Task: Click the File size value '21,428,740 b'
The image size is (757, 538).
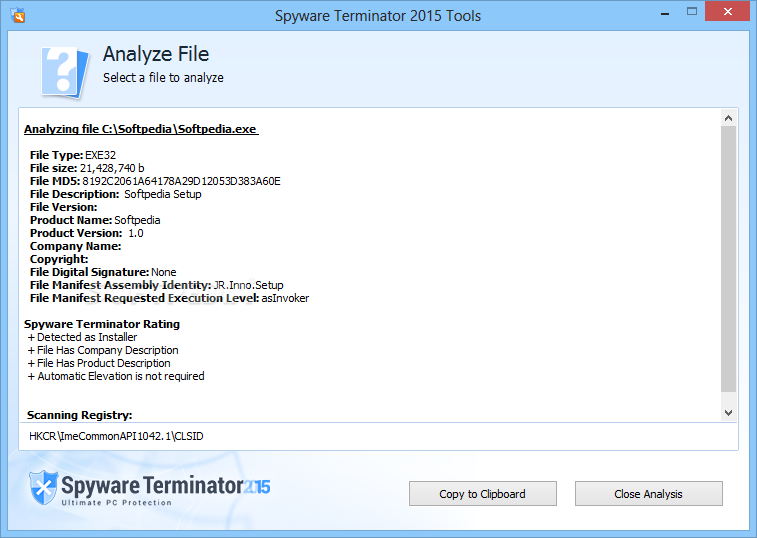Action: 112,168
